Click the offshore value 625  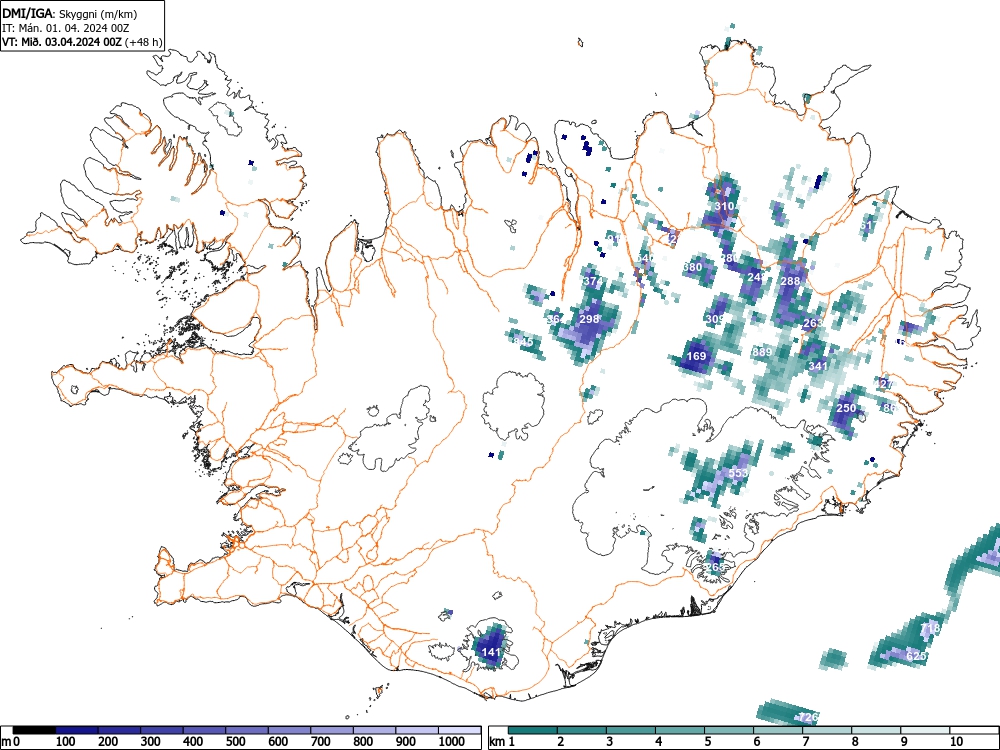click(x=916, y=656)
